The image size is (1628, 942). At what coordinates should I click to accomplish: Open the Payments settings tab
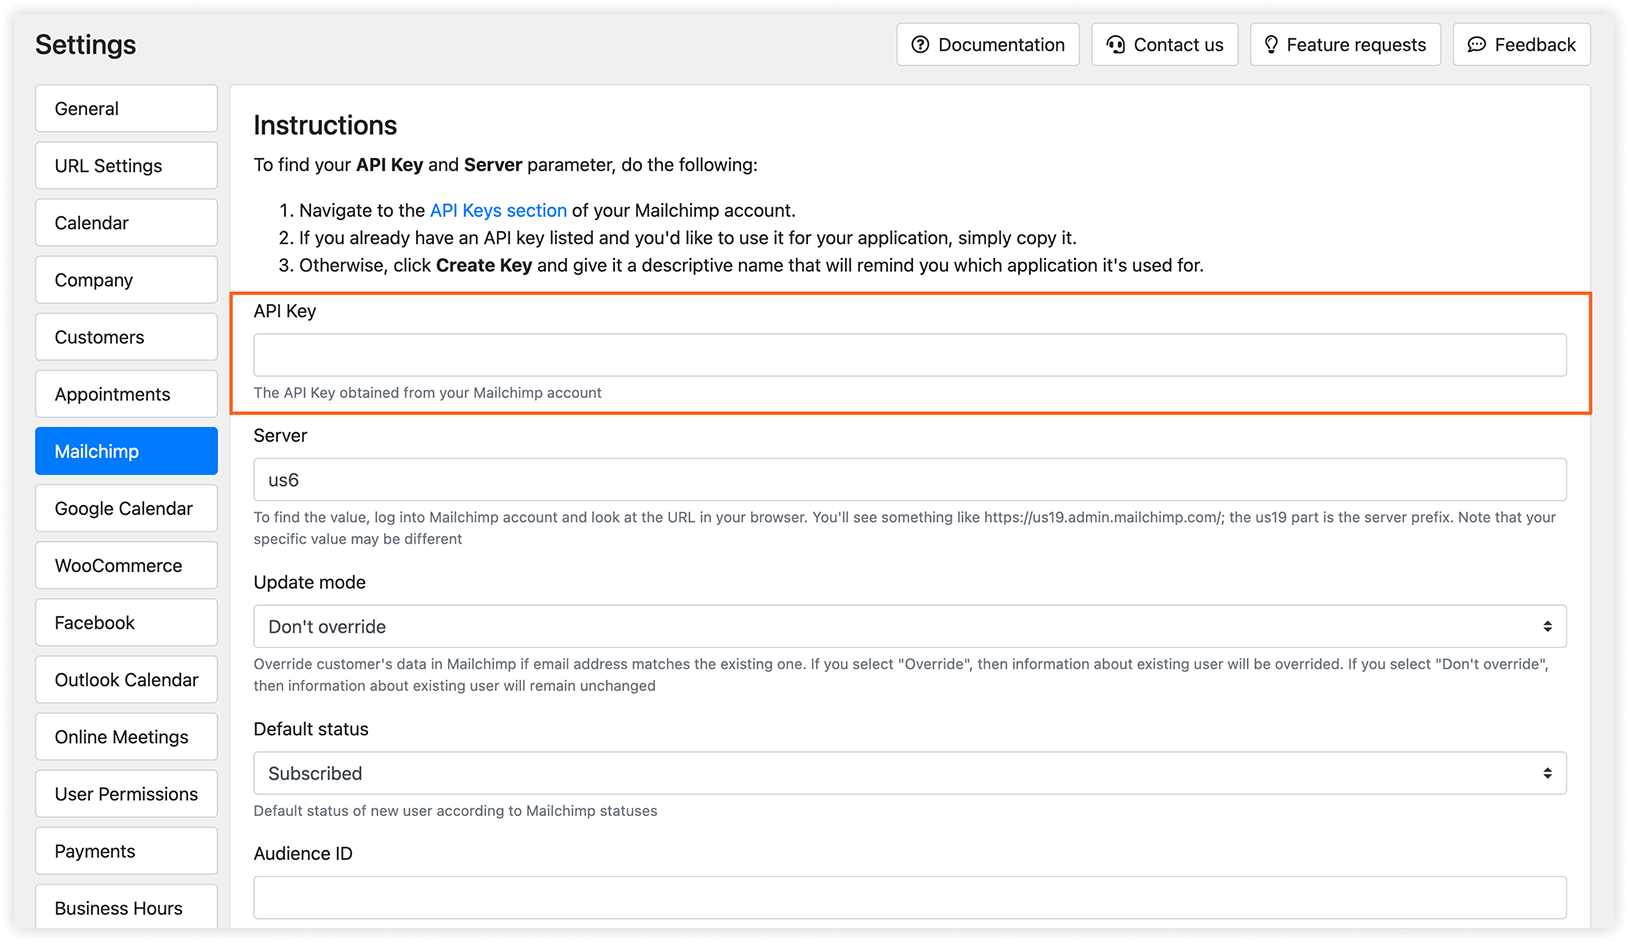[126, 851]
